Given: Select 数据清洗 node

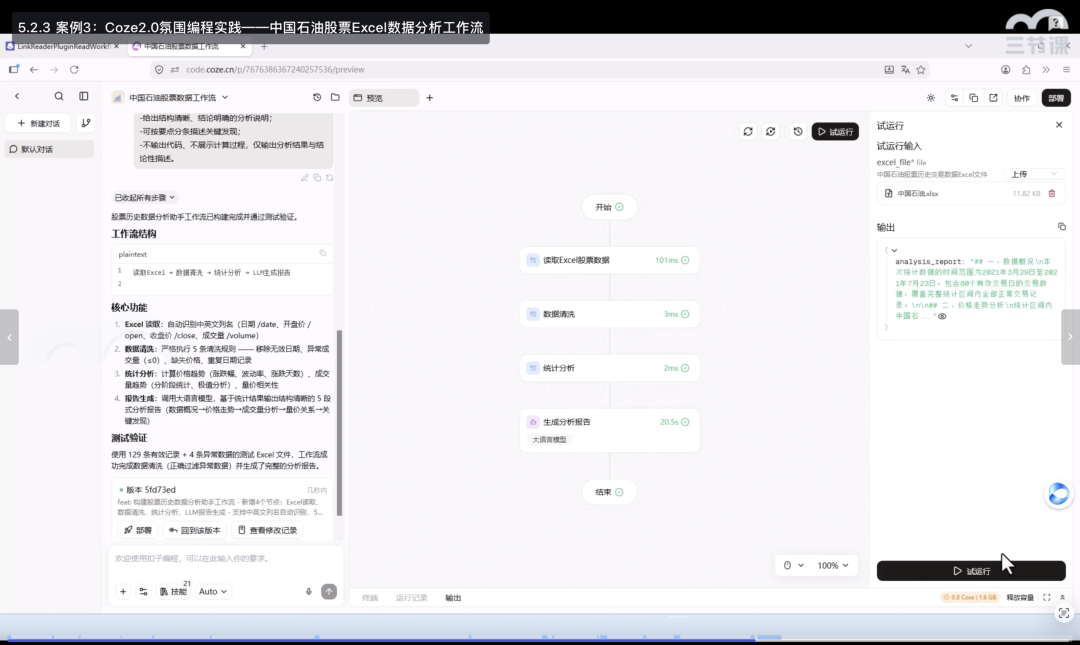Looking at the screenshot, I should tap(609, 314).
